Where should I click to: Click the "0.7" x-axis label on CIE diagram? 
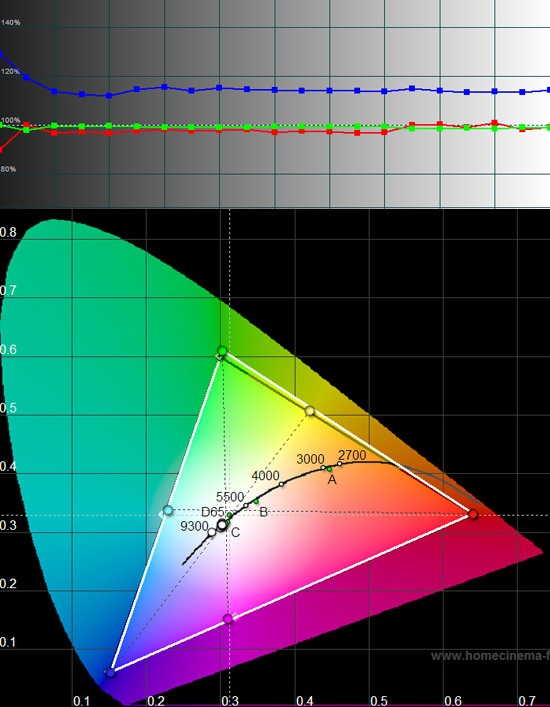(x=527, y=701)
